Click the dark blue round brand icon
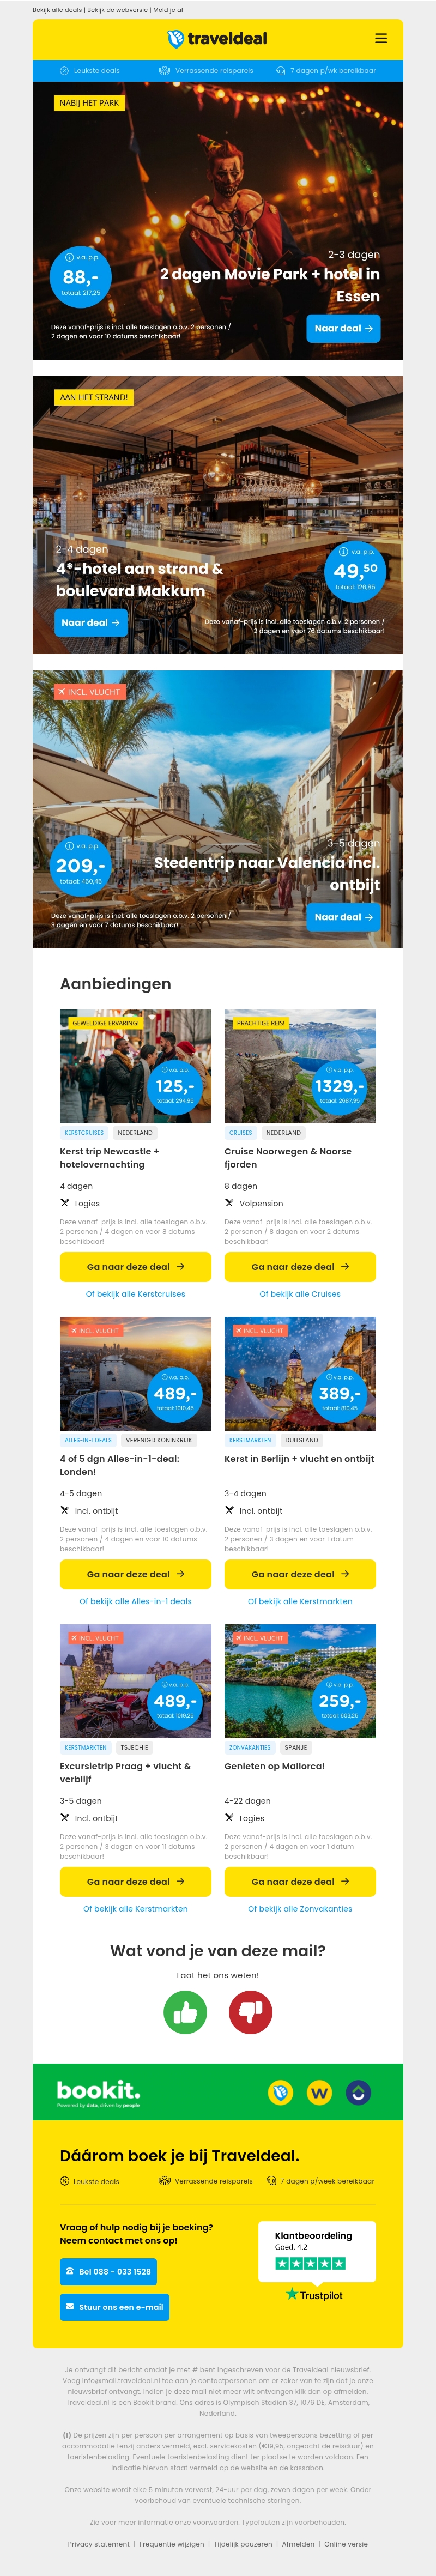Screen dimensions: 436x2576 (x=357, y=2091)
